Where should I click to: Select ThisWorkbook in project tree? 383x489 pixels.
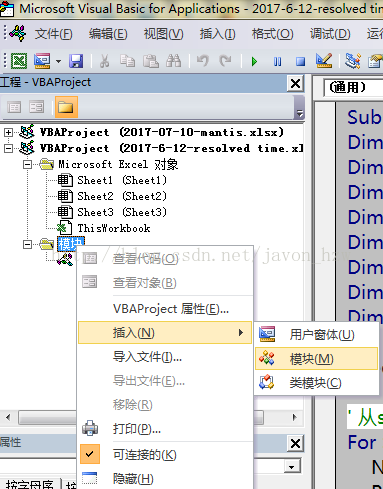click(114, 228)
